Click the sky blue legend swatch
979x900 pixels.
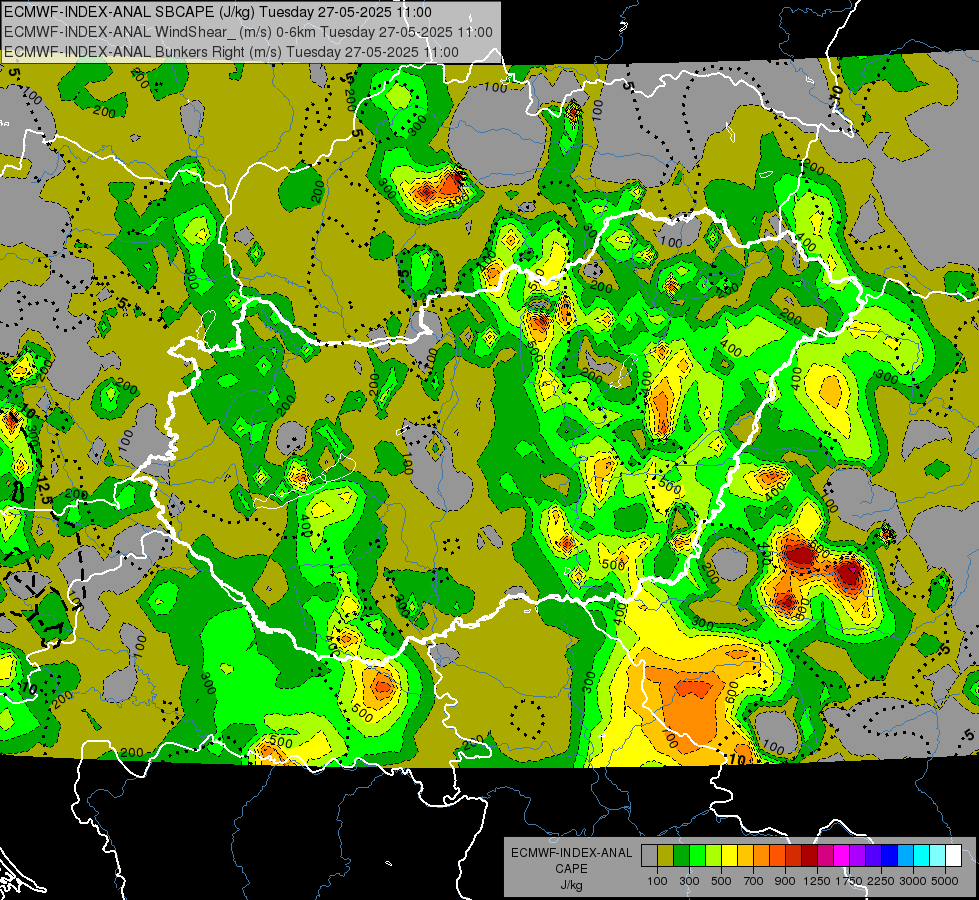click(905, 856)
